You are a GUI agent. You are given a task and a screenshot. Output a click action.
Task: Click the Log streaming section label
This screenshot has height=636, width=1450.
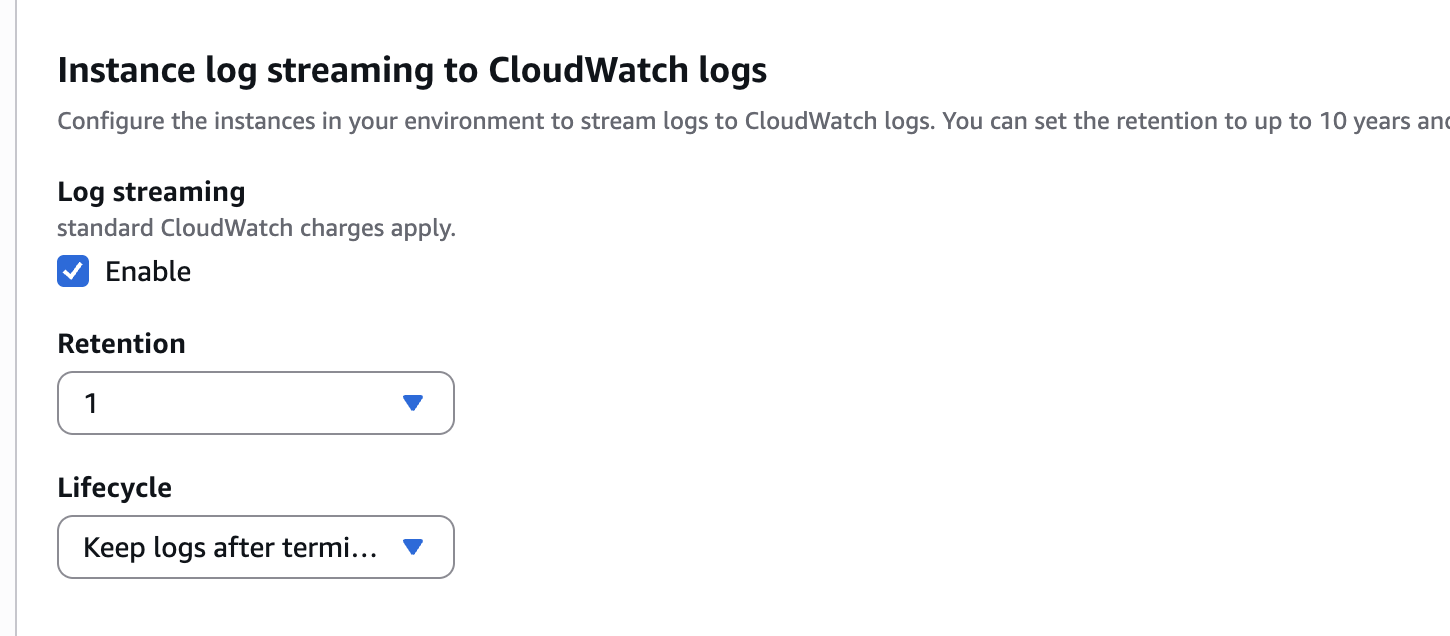151,192
